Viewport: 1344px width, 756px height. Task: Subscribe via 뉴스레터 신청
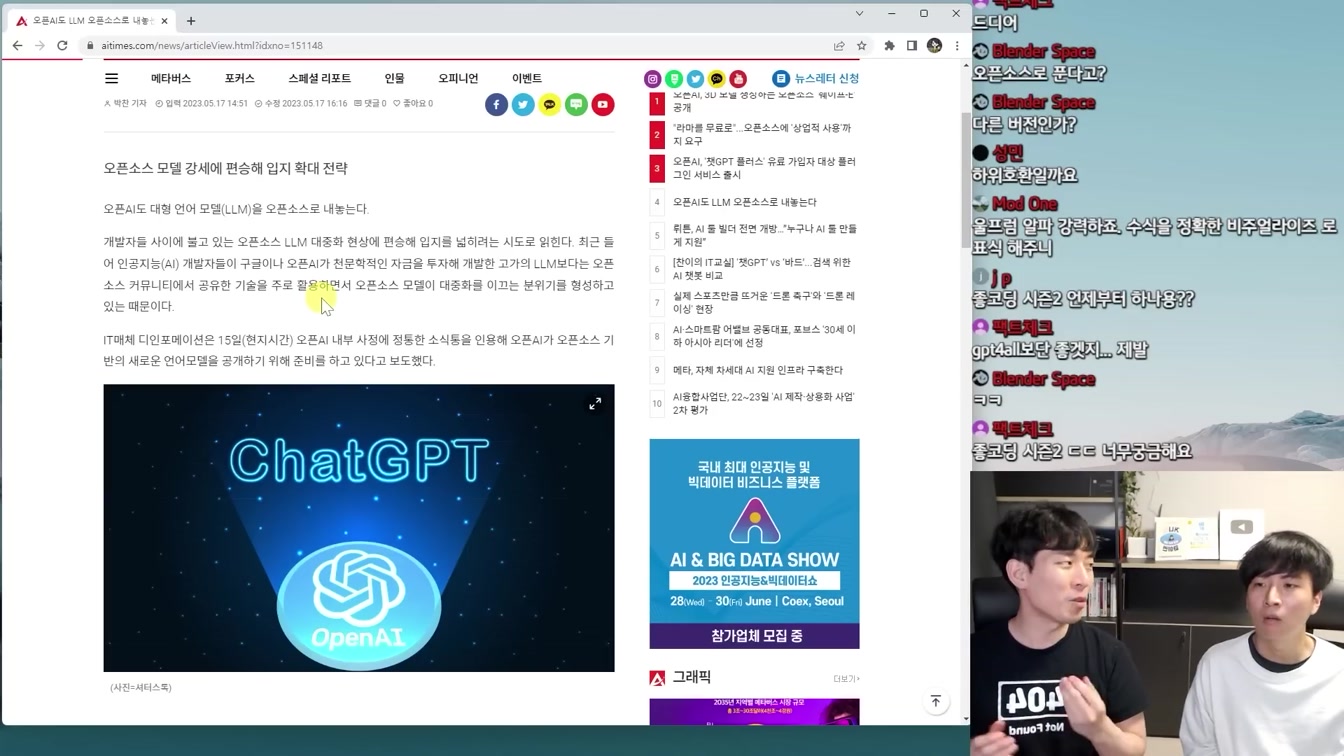point(816,78)
